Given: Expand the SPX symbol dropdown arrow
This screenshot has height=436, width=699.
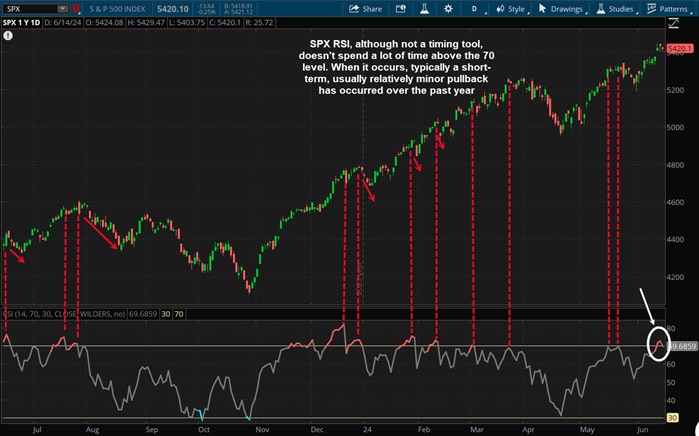Looking at the screenshot, I should tap(63, 8).
